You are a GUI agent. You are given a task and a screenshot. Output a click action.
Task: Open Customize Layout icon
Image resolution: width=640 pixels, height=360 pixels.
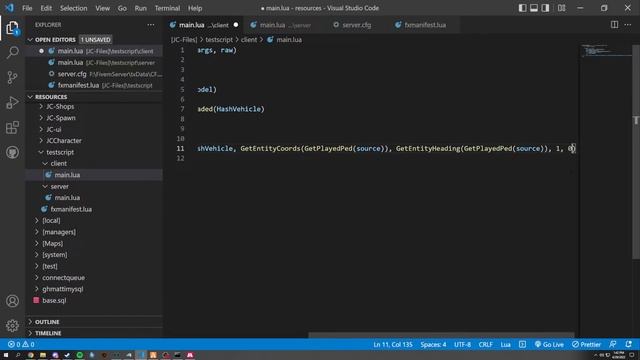562,8
